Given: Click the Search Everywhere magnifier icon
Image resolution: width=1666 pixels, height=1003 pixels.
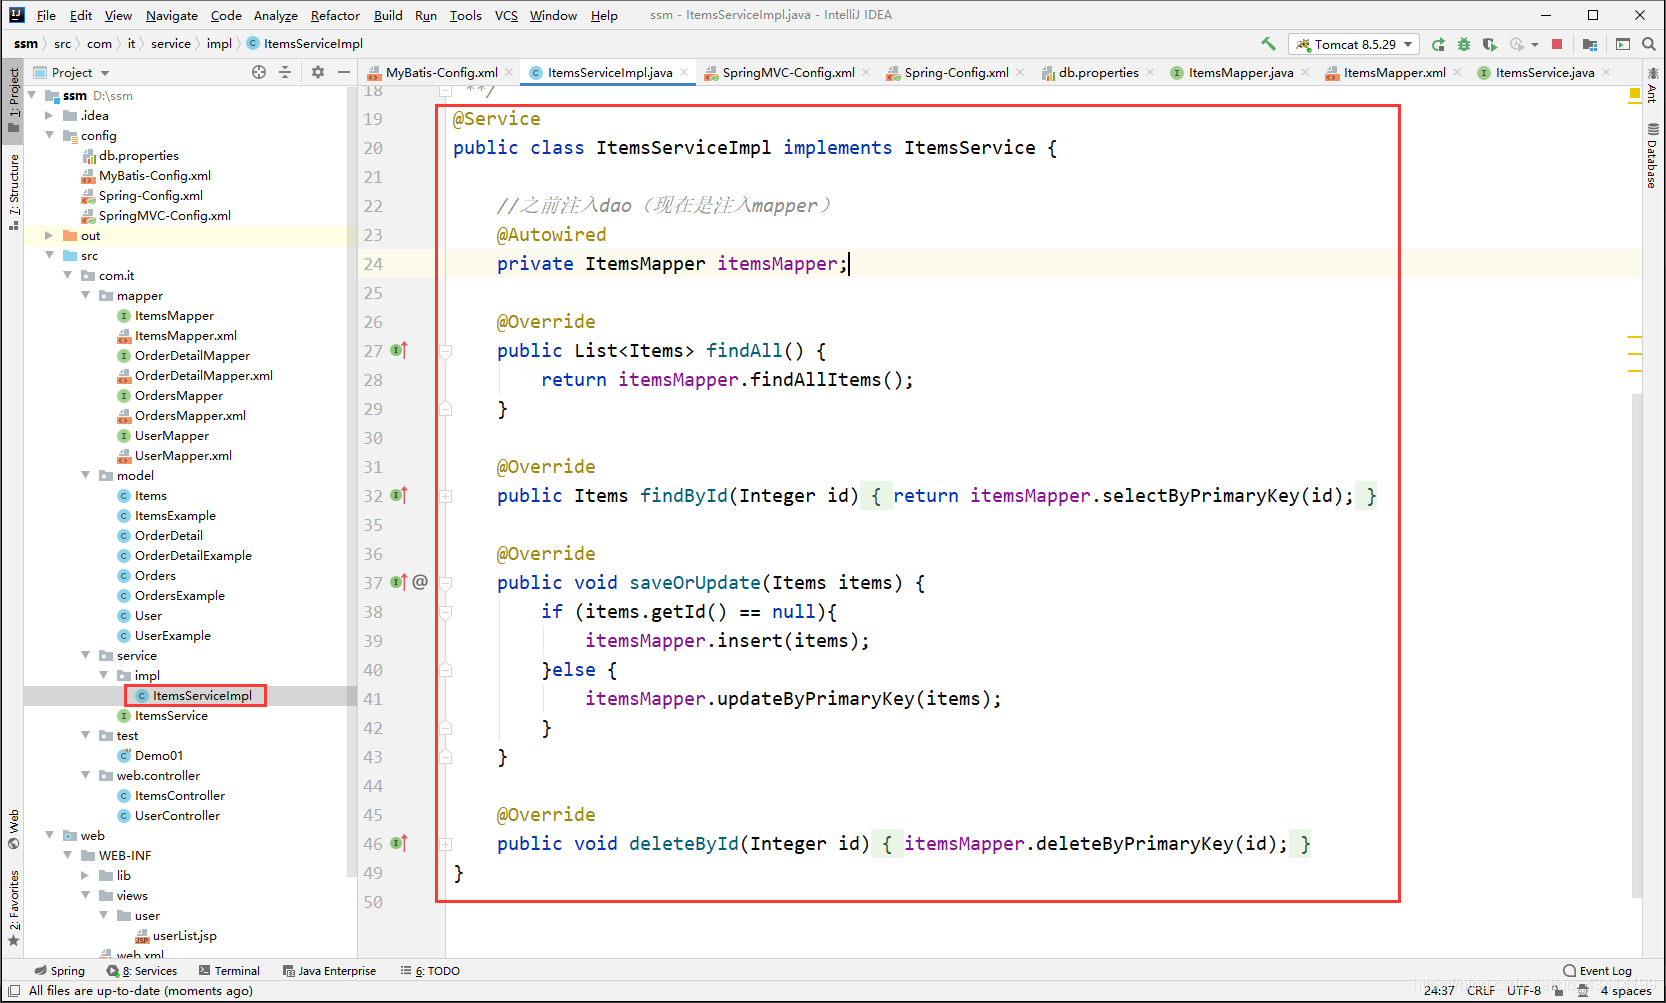Looking at the screenshot, I should pyautogui.click(x=1649, y=44).
